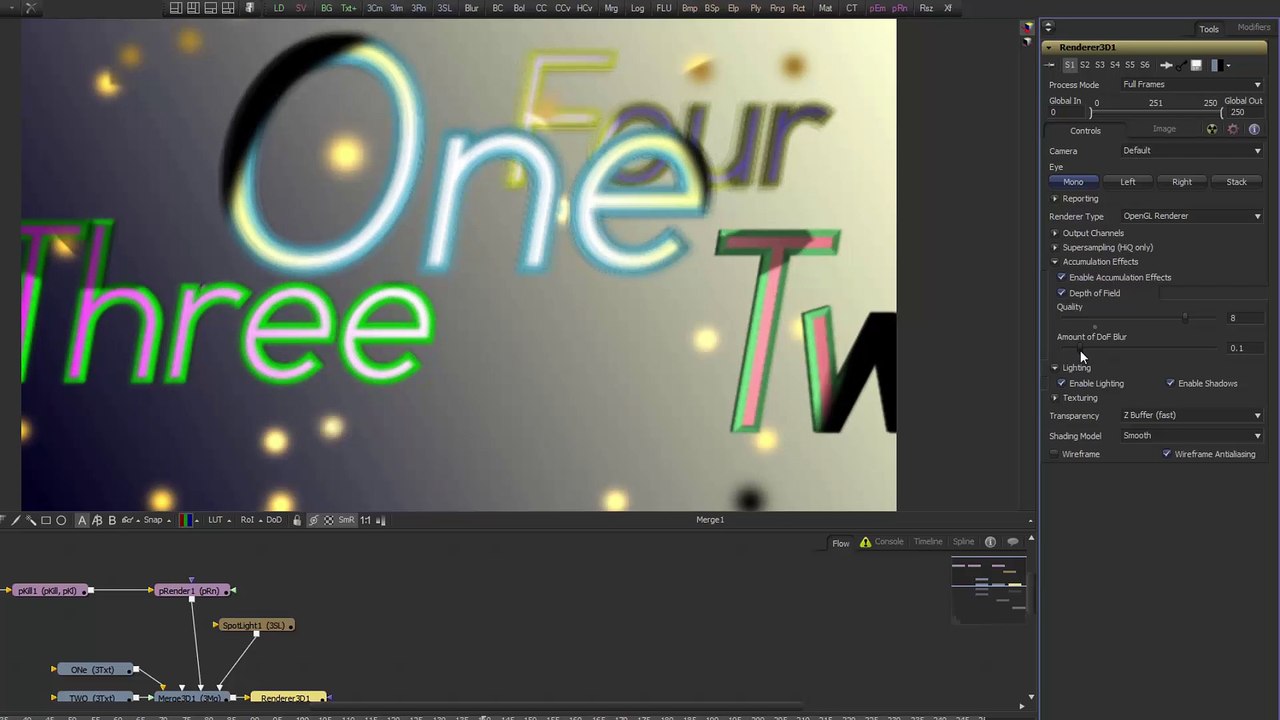Screen dimensions: 1280x720
Task: Click the SV saver toolbar button
Action: coord(301,8)
